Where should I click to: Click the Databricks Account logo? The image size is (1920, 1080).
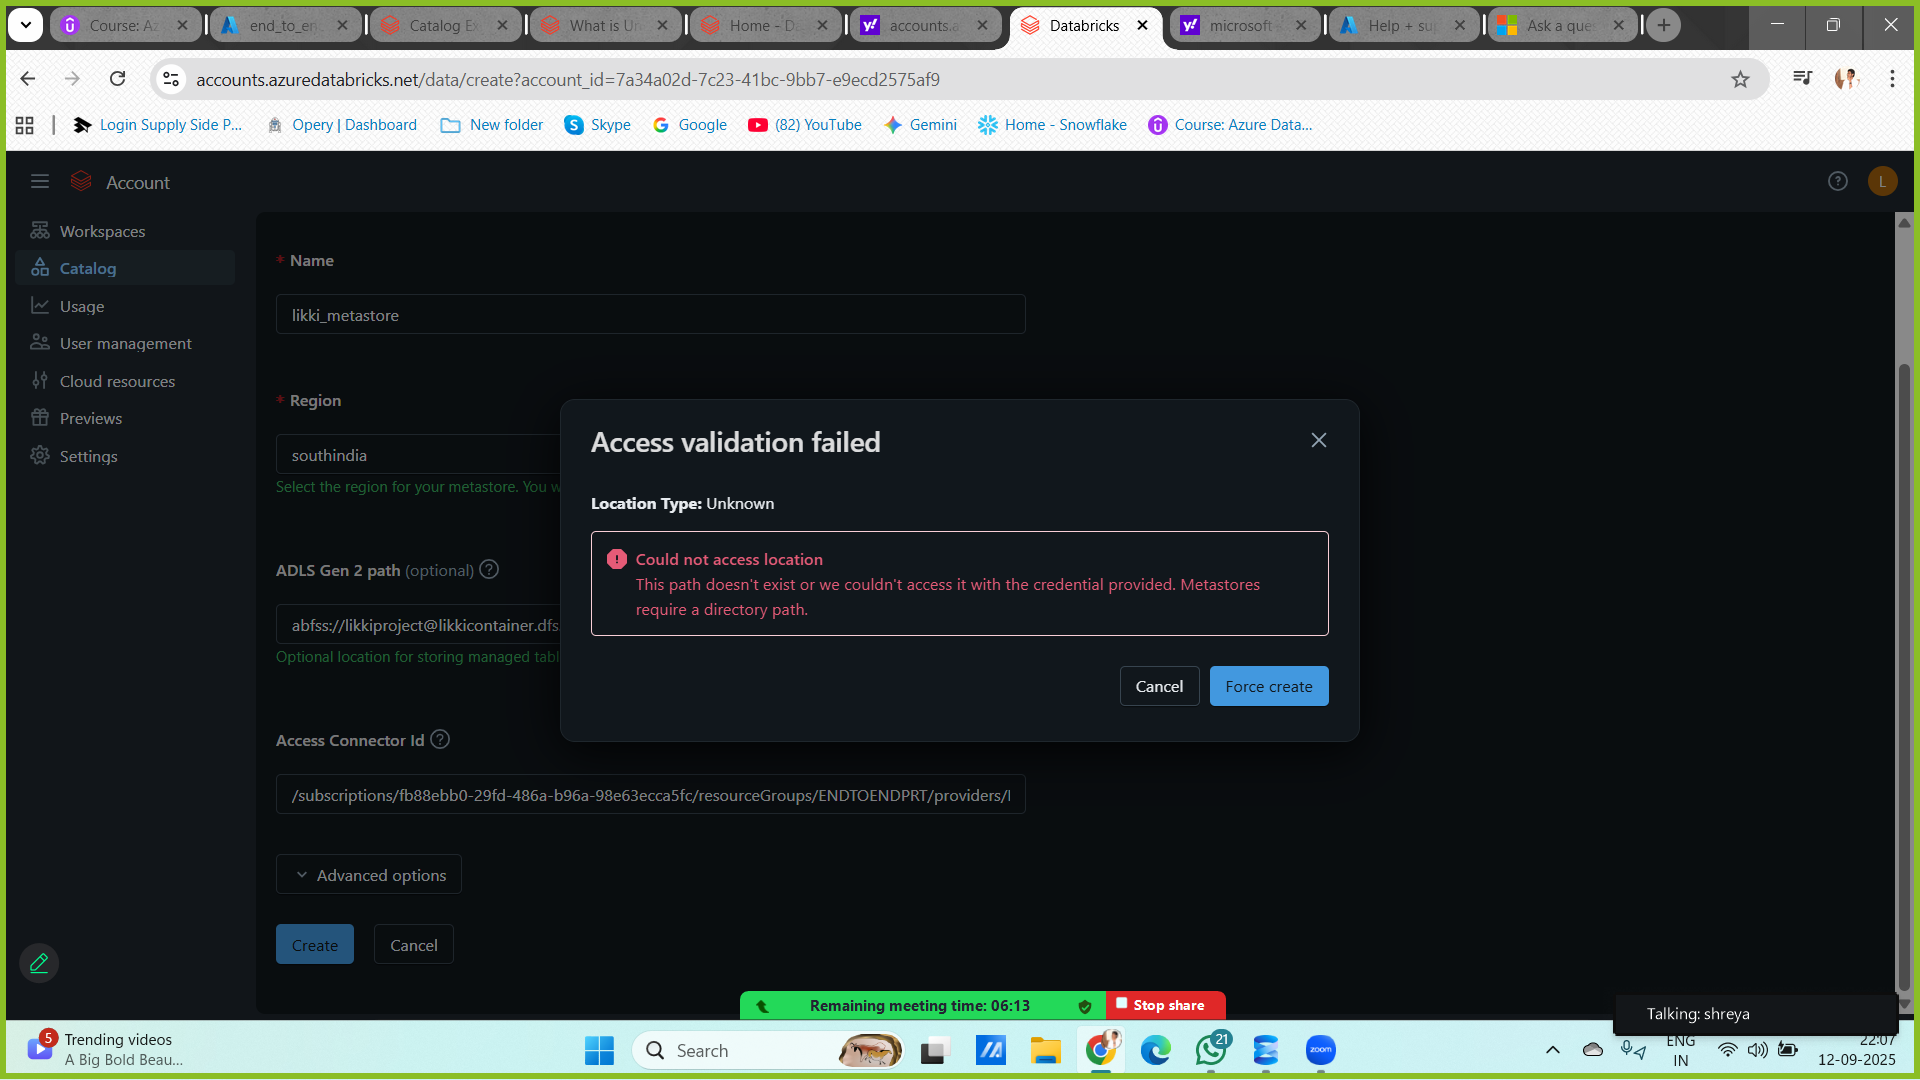tap(81, 182)
